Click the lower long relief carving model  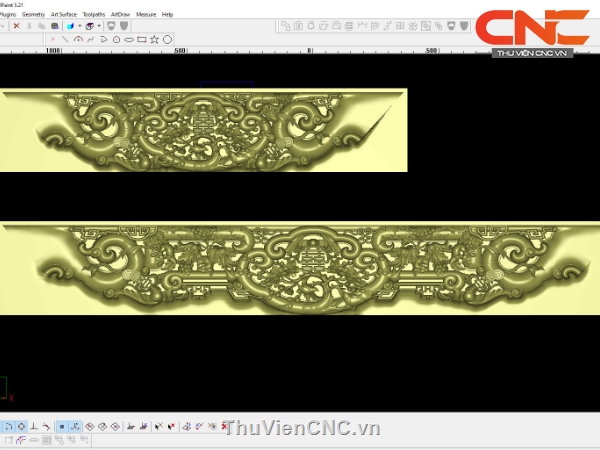coord(300,268)
